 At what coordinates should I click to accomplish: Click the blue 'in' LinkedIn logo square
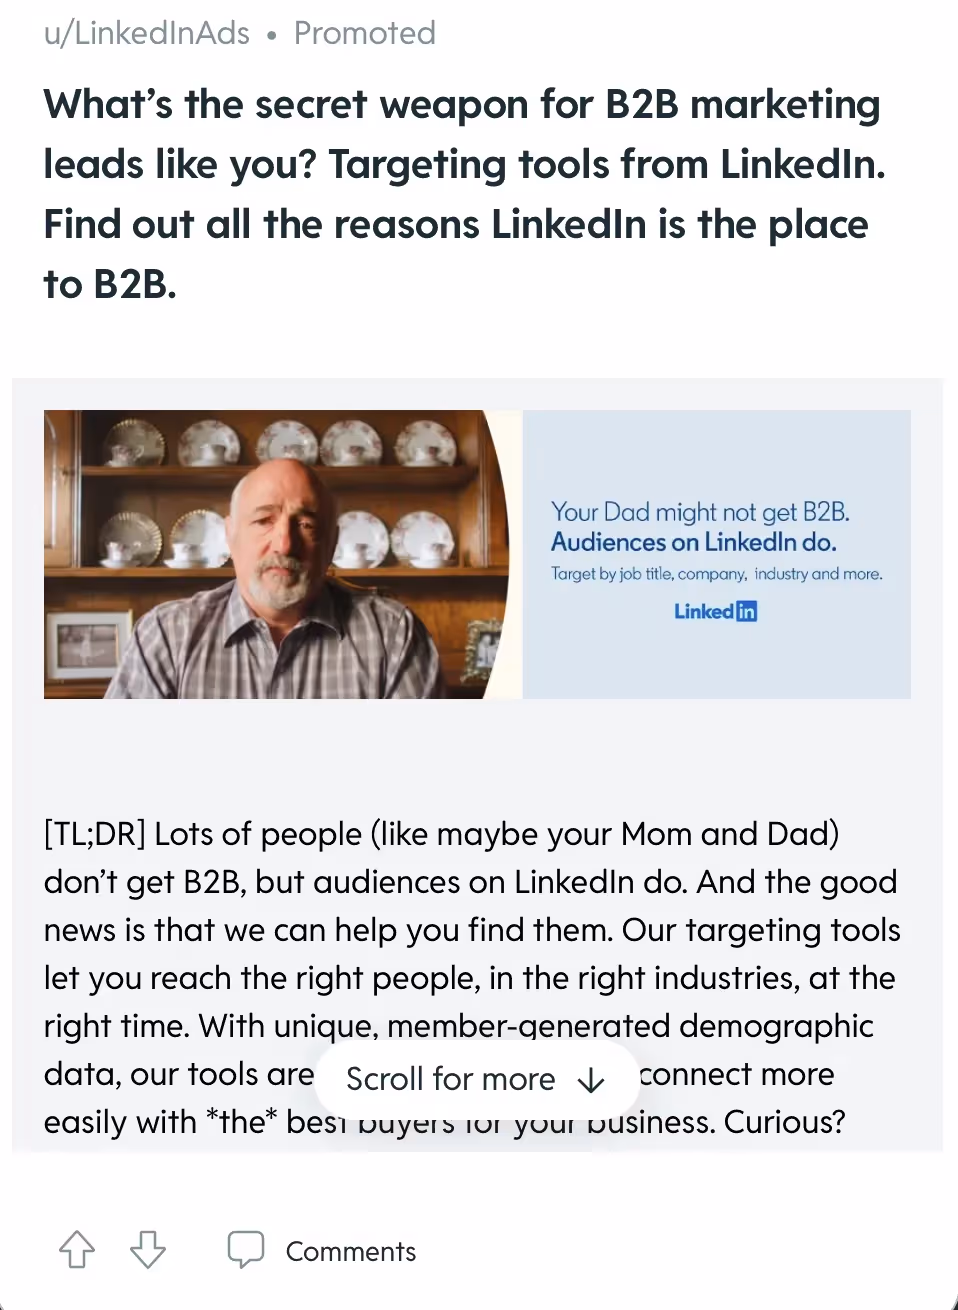[x=748, y=610]
